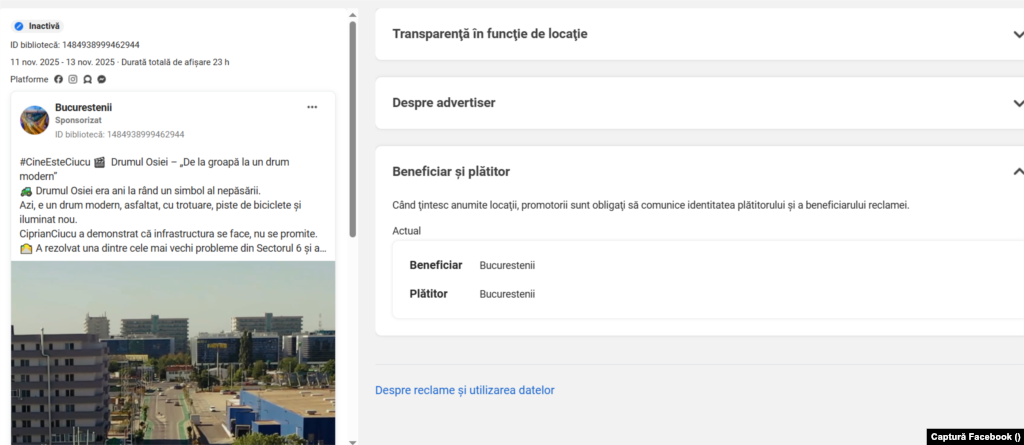The image size is (1024, 445).
Task: Click the #CineEsteCiucu hashtag
Action: pyautogui.click(x=55, y=162)
